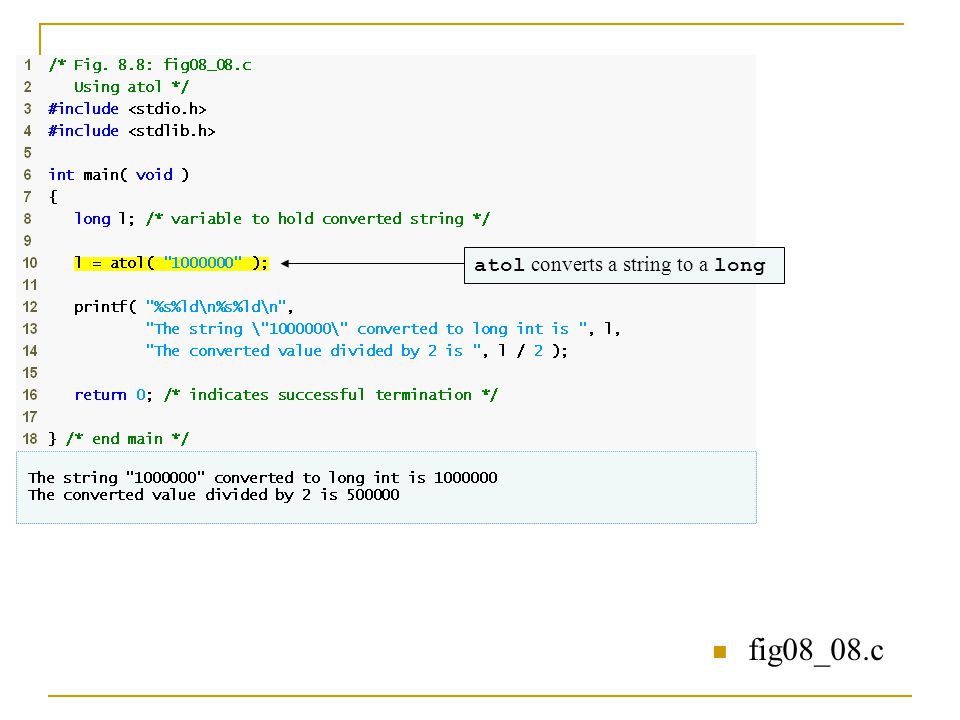The width and height of the screenshot is (960, 720).
Task: Click the callout 'atol converts a string to a long'
Action: click(624, 266)
